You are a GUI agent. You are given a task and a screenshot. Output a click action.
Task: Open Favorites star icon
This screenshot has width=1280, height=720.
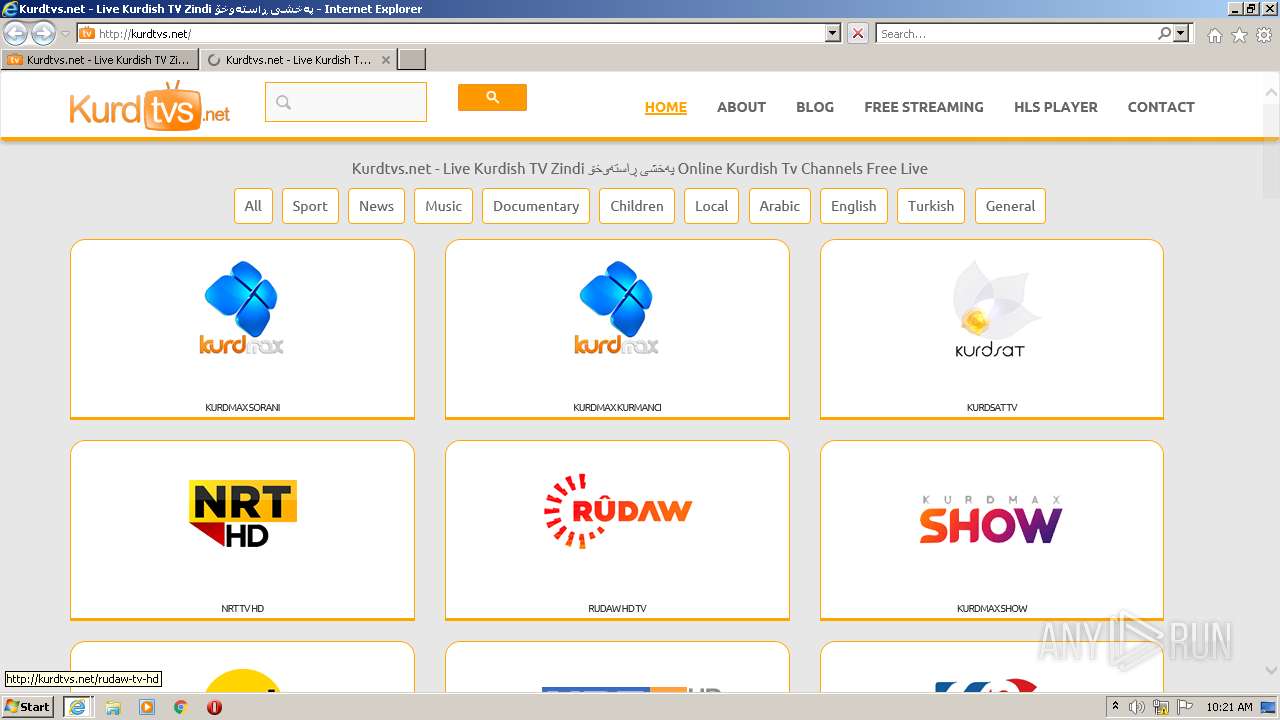pos(1239,35)
